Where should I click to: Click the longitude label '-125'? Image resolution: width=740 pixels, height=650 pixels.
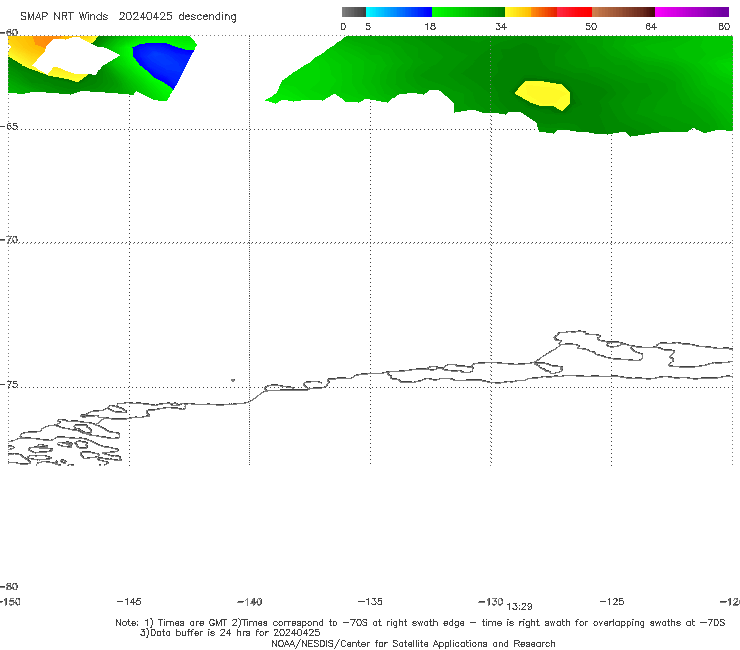[612, 601]
